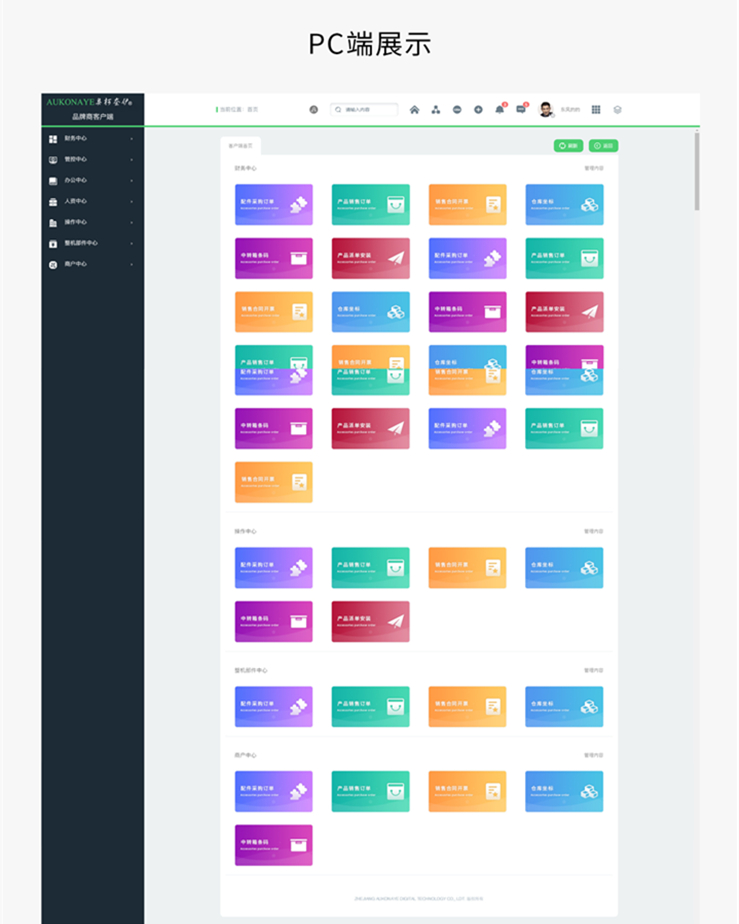Click the plus circle icon in header
Screen dimensions: 739x924
[x=478, y=110]
